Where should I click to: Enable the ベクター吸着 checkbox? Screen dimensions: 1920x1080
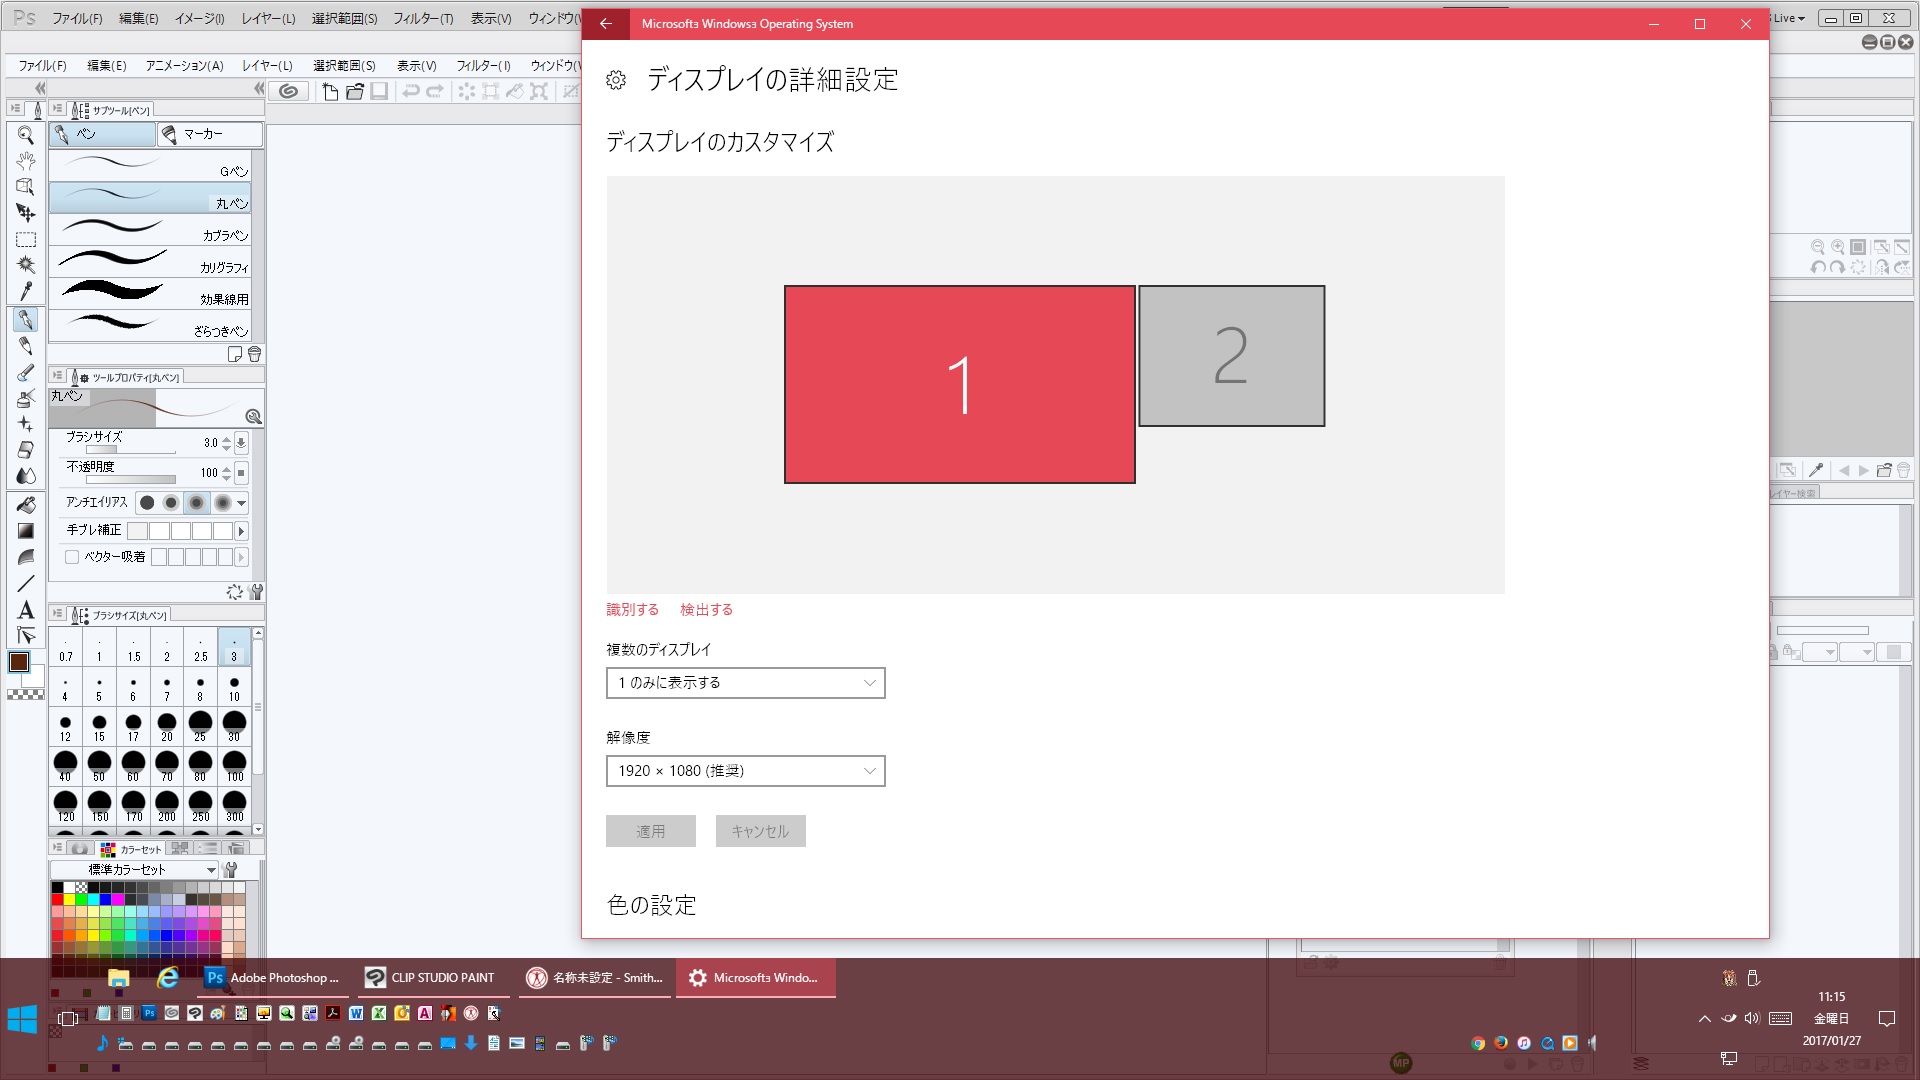pos(72,557)
